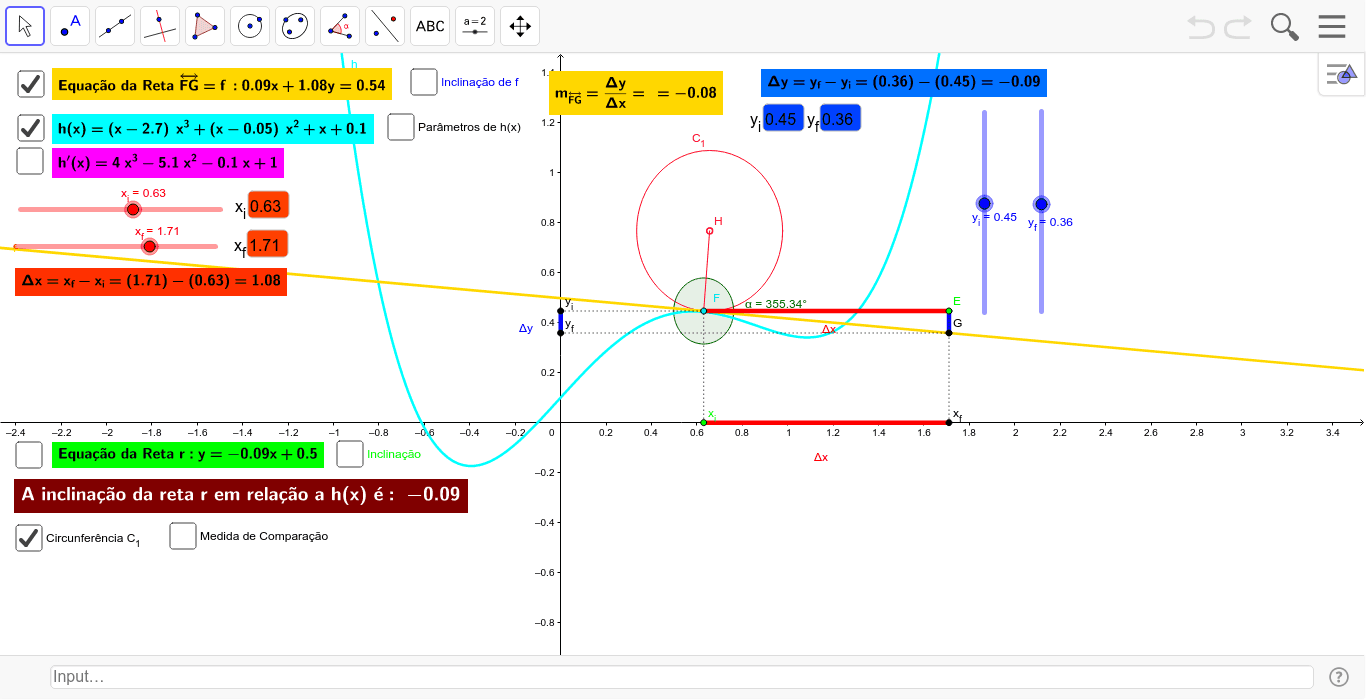Click the yf = 0.36 vertical slider handle
The width and height of the screenshot is (1366, 700).
click(1041, 204)
